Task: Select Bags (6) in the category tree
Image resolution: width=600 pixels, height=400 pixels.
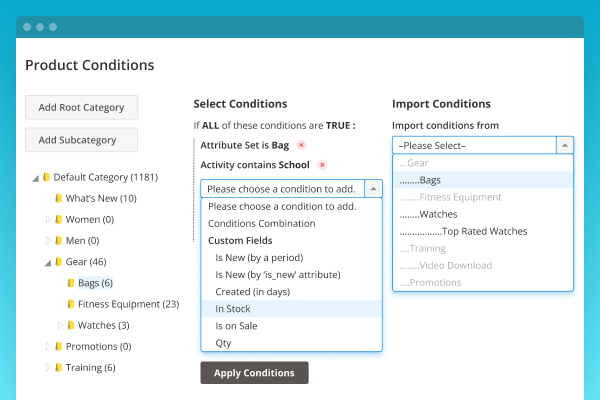Action: pyautogui.click(x=95, y=283)
